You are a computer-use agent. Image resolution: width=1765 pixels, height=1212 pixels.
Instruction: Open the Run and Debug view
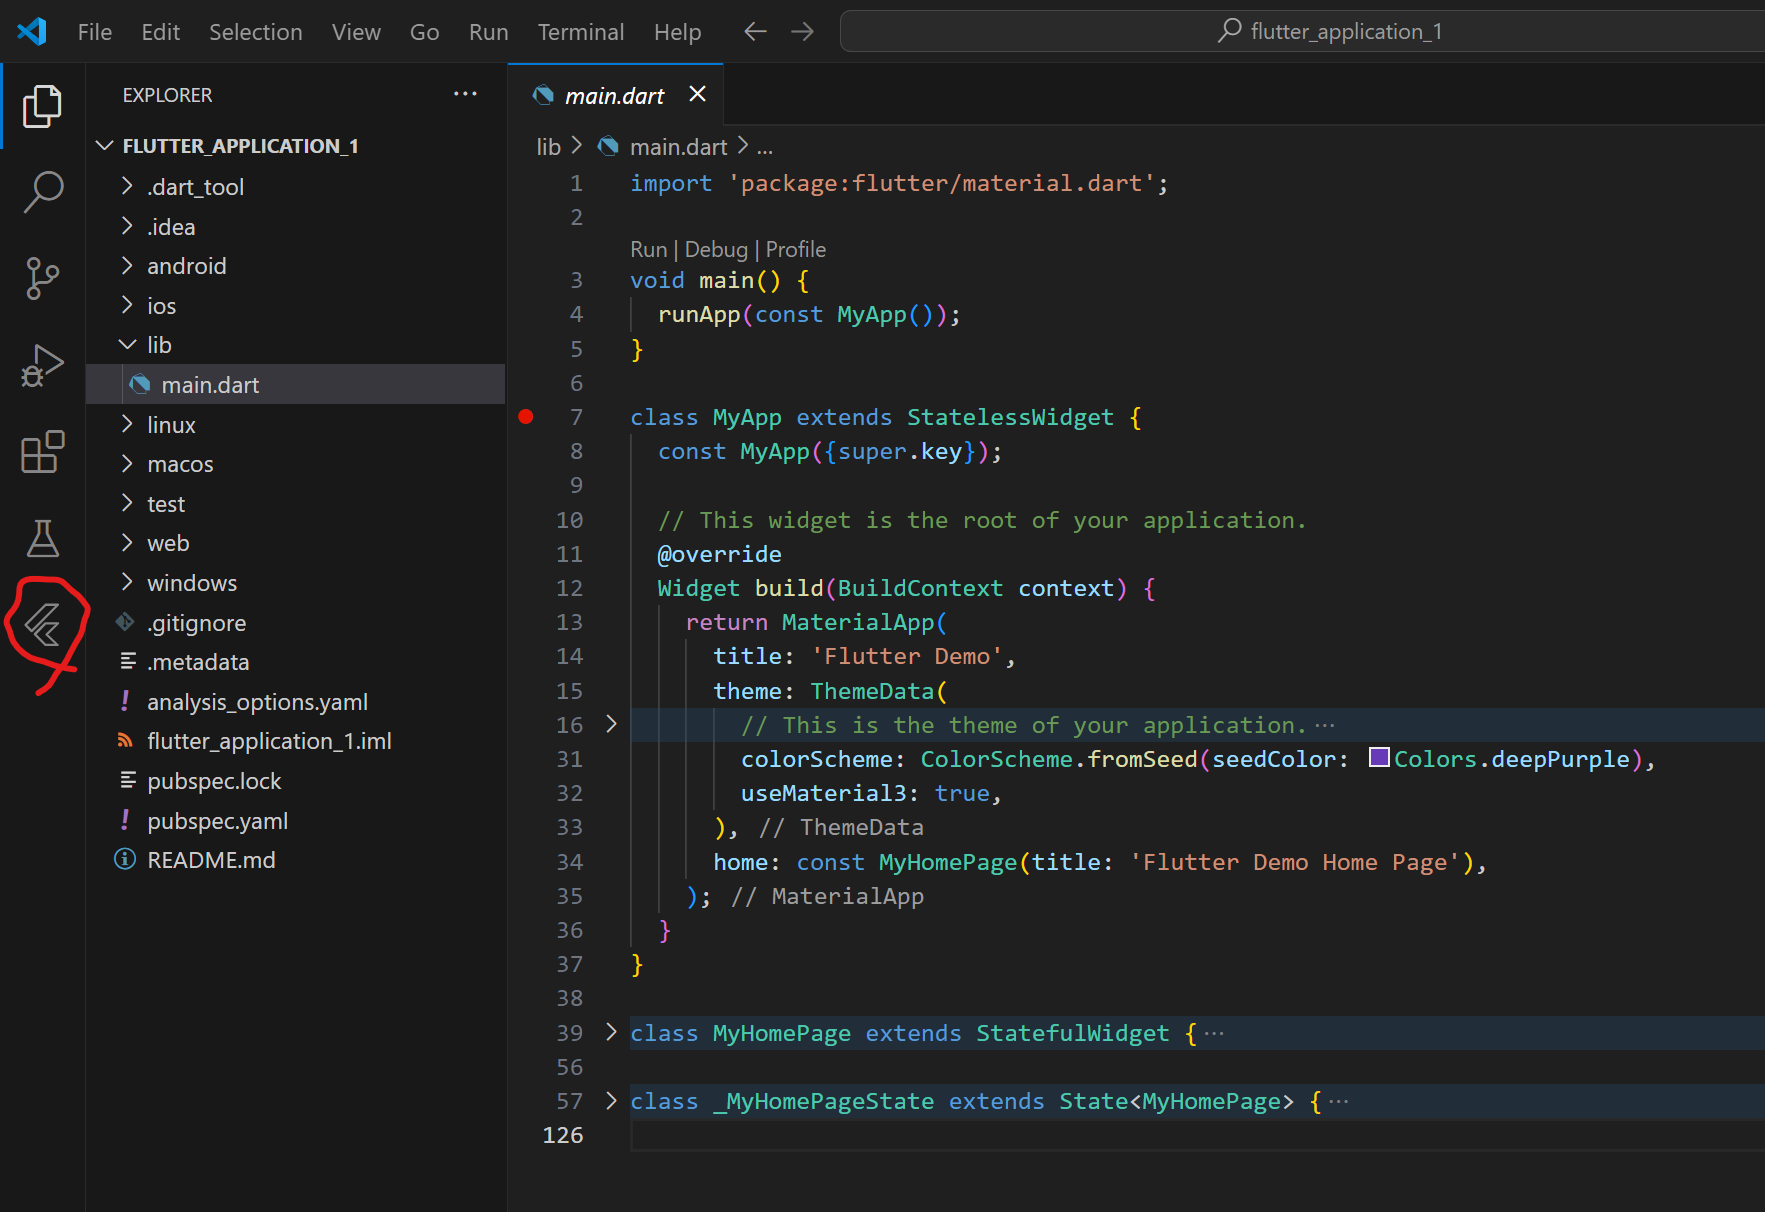pyautogui.click(x=42, y=366)
